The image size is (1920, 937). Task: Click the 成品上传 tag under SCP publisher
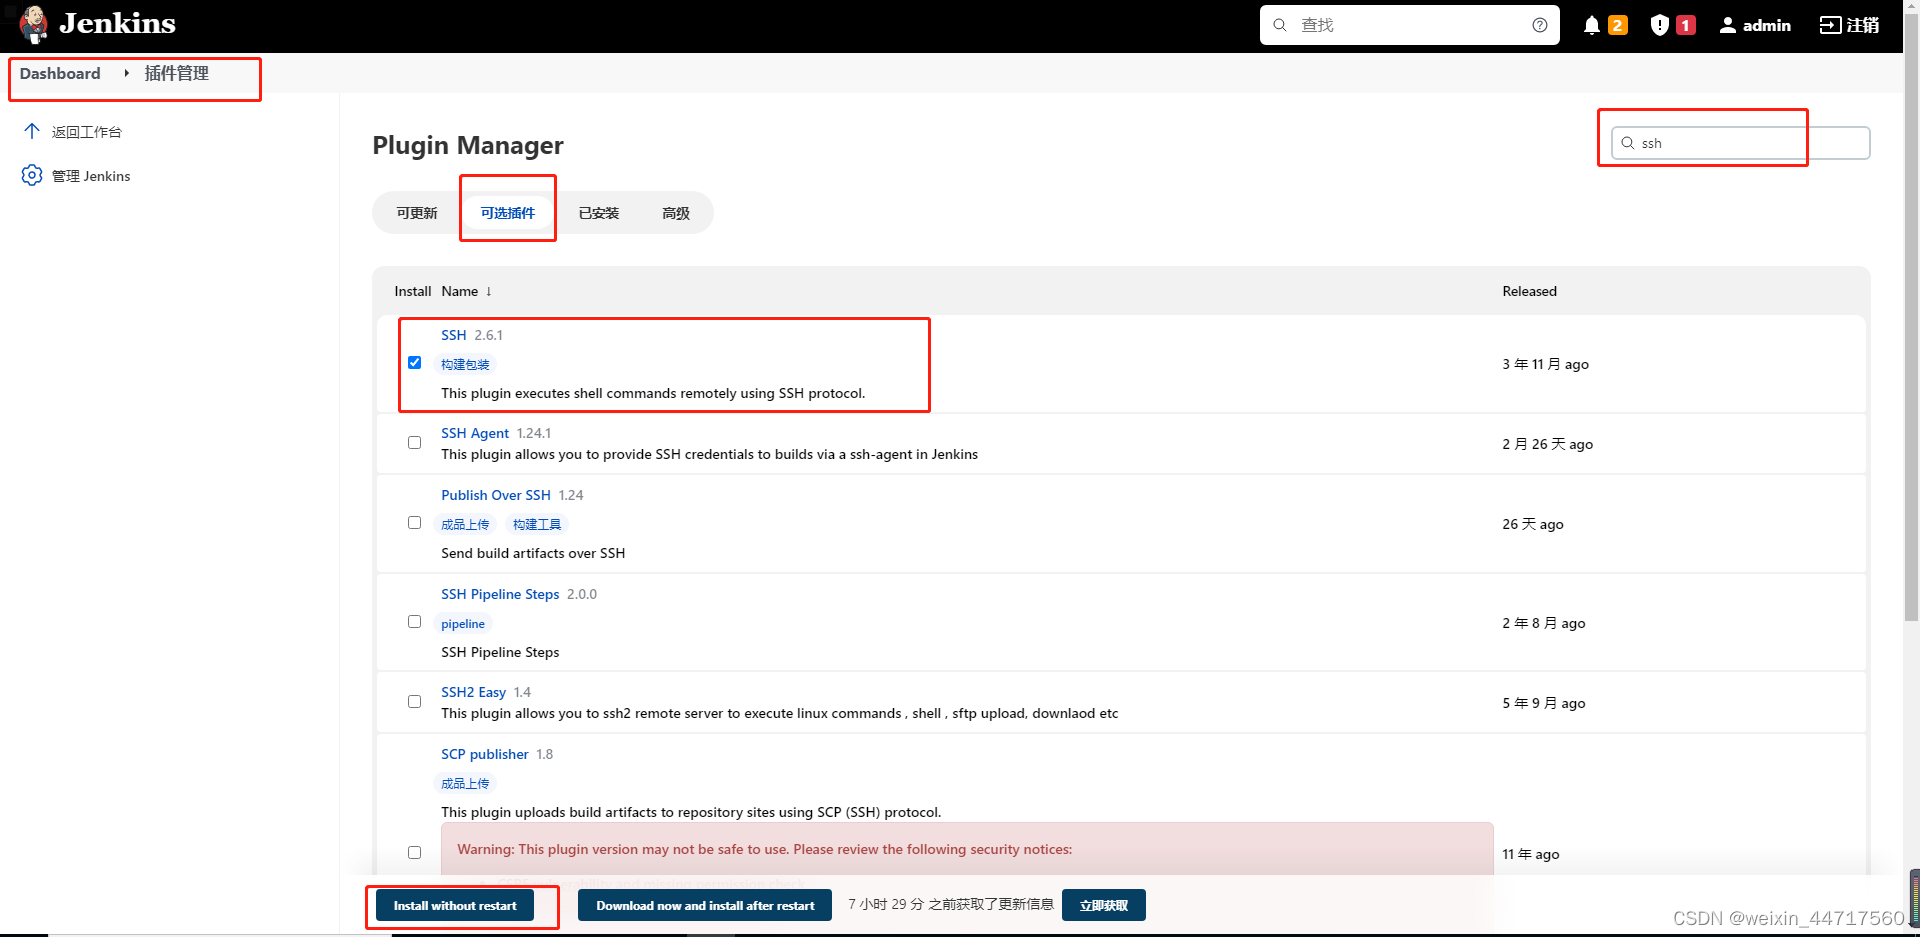click(466, 784)
